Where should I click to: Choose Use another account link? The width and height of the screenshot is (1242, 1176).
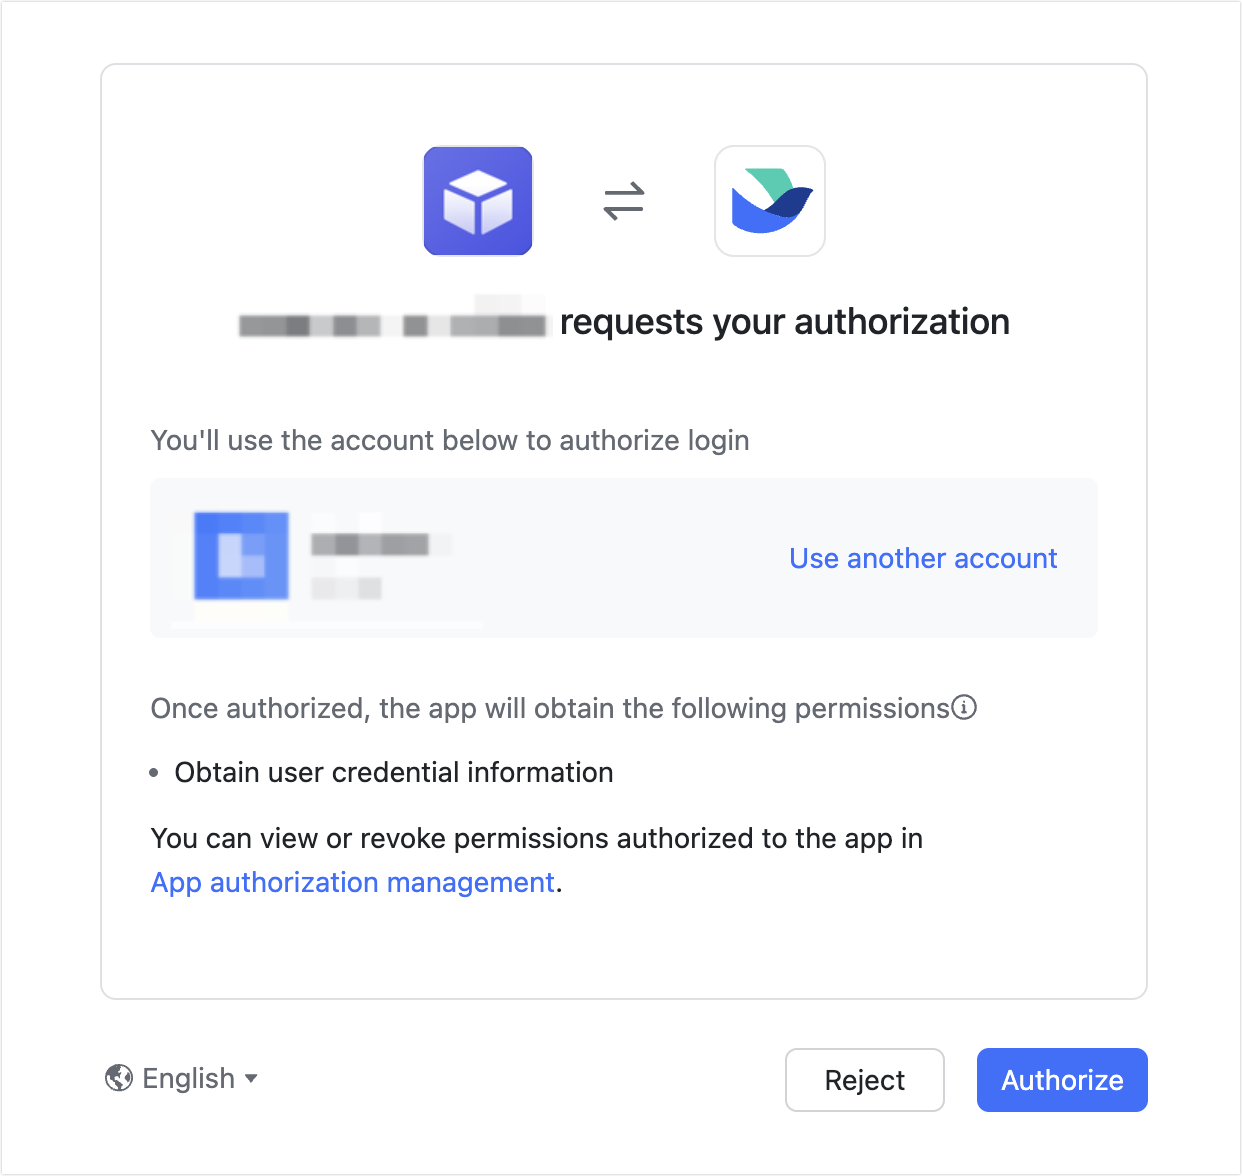coord(922,558)
